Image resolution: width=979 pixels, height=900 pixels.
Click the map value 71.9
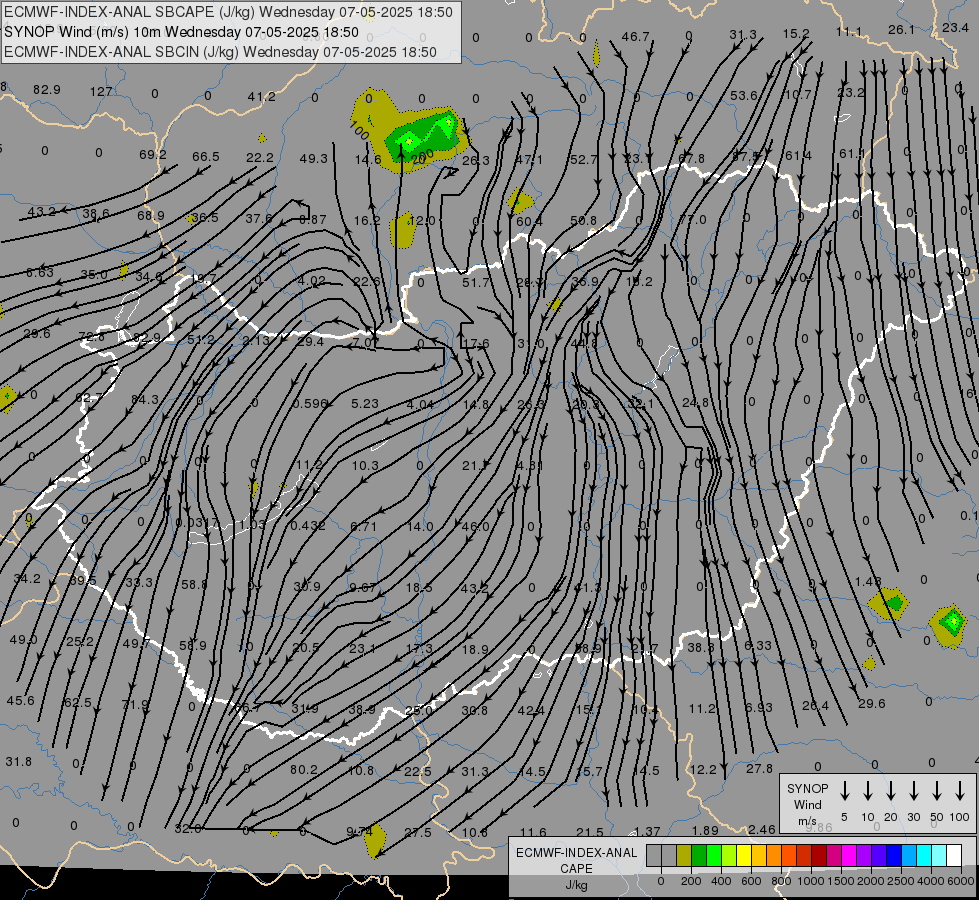[135, 705]
